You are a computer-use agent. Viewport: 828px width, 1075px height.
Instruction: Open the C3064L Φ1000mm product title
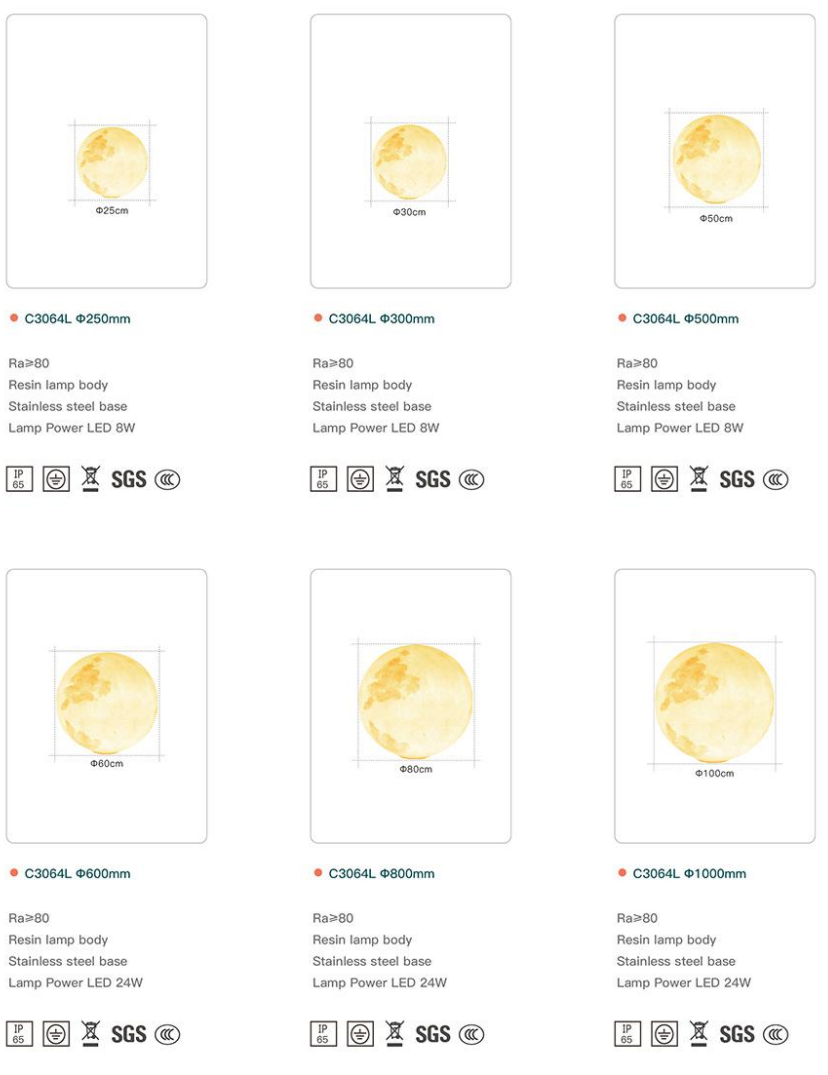point(689,874)
